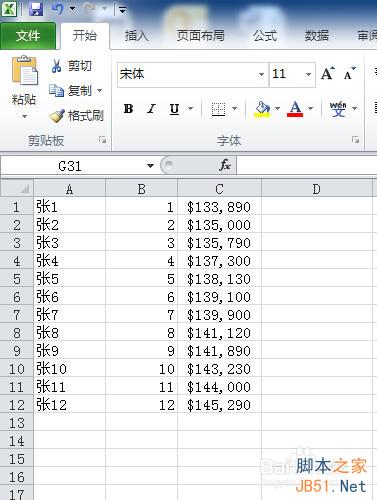This screenshot has width=377, height=500.
Task: Open the 数据 (Data) tab
Action: (x=317, y=36)
